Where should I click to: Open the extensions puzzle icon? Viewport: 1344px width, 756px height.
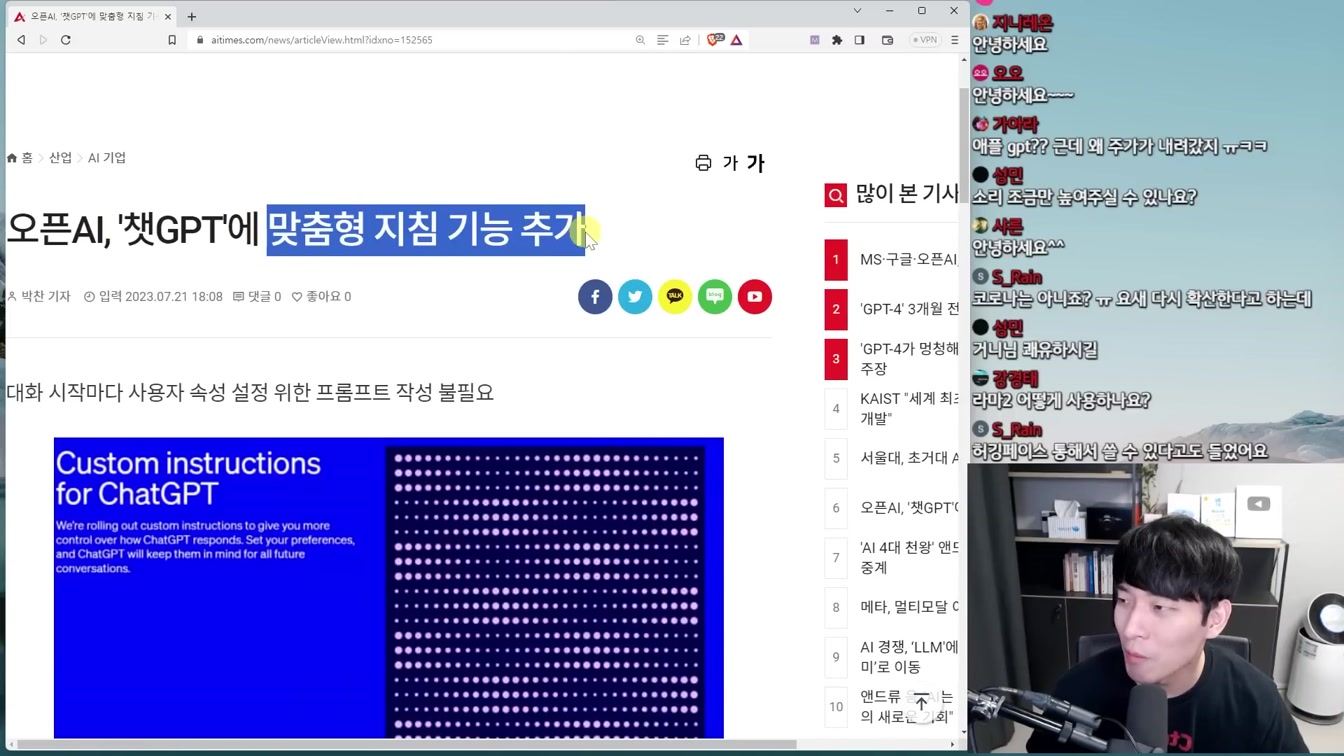pos(837,40)
